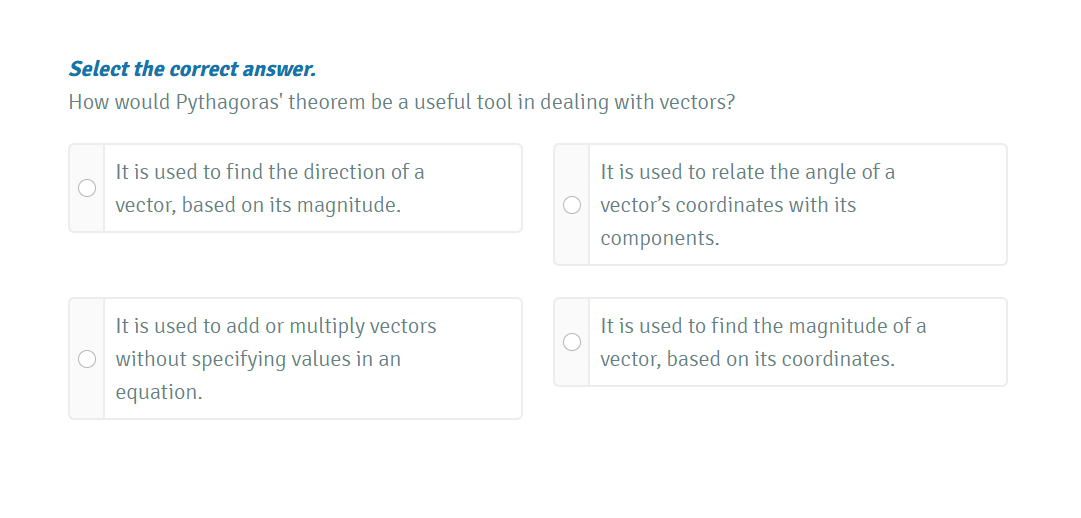The width and height of the screenshot is (1081, 518).
Task: Click the word 'components.' in the second answer
Action: (x=659, y=238)
